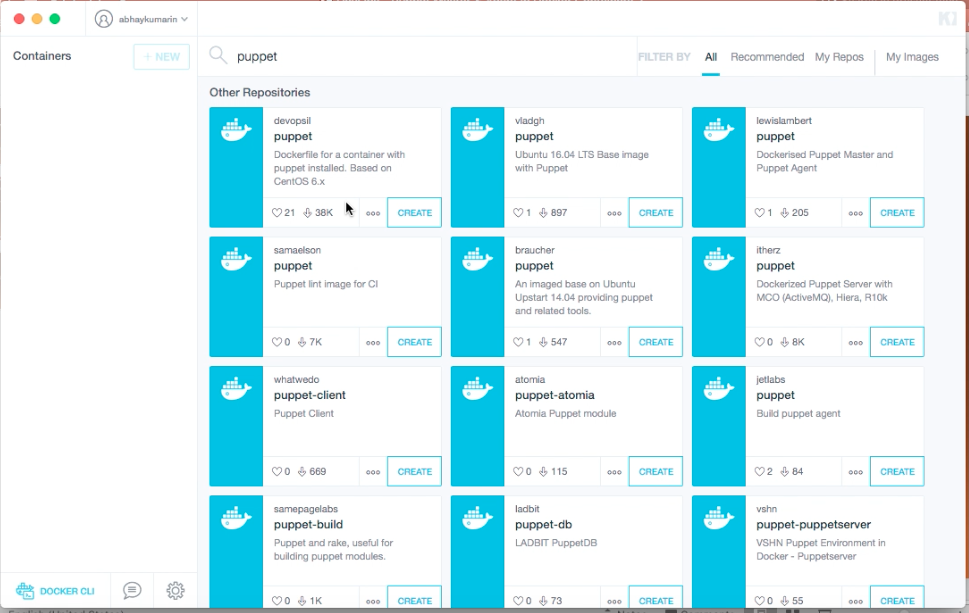Open the Docker CLI icon
Viewport: 969px width, 613px height.
[x=25, y=591]
